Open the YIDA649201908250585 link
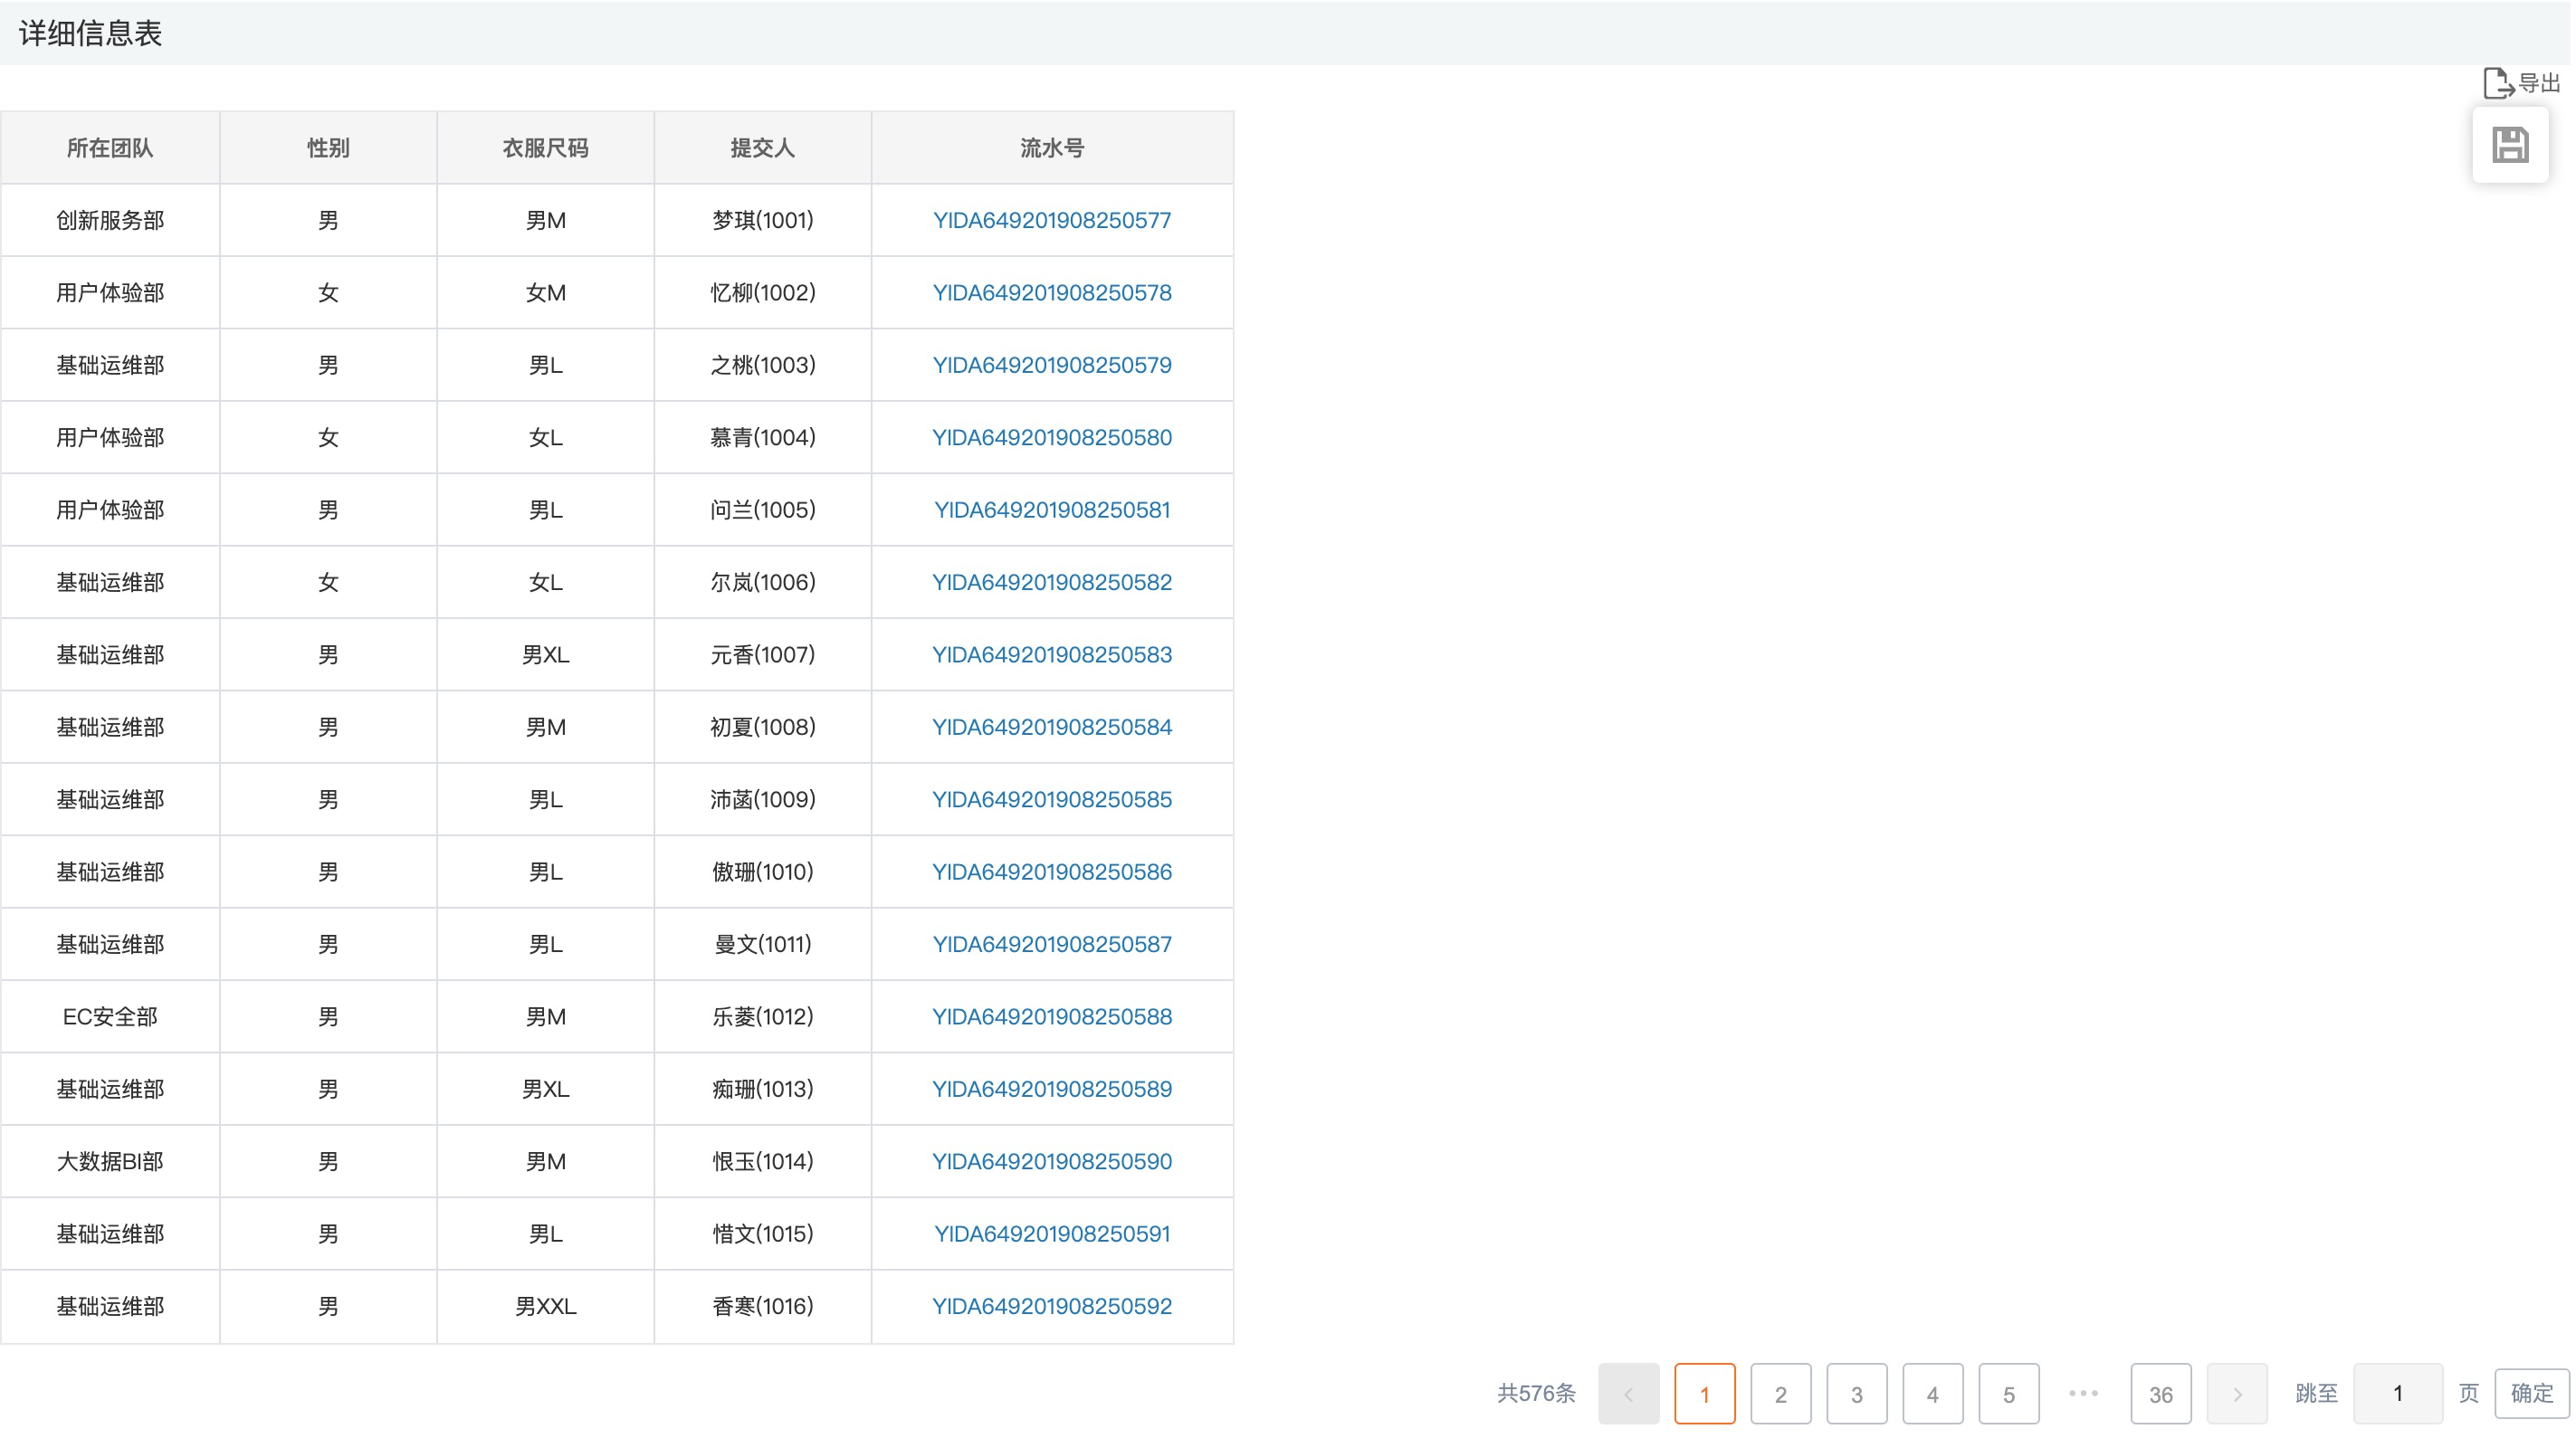2576x1448 pixels. [x=1051, y=799]
